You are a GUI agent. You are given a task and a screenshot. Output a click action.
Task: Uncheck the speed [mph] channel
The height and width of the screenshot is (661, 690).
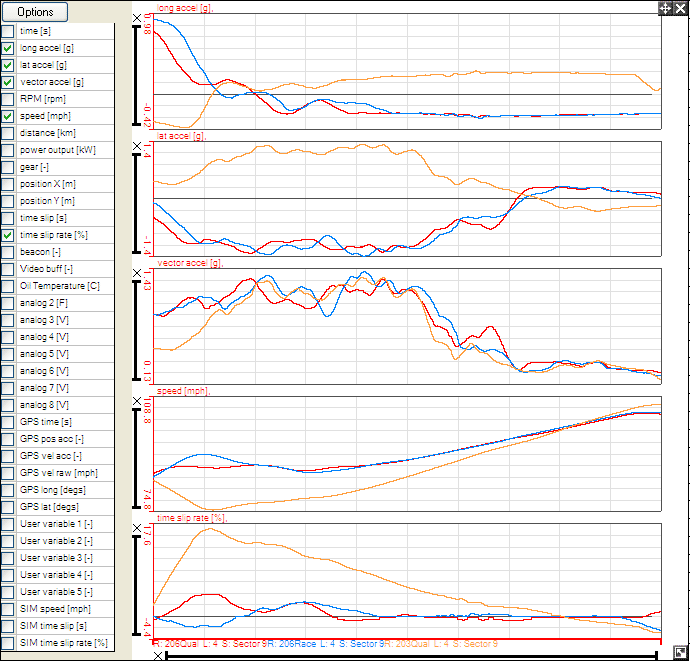(8, 116)
